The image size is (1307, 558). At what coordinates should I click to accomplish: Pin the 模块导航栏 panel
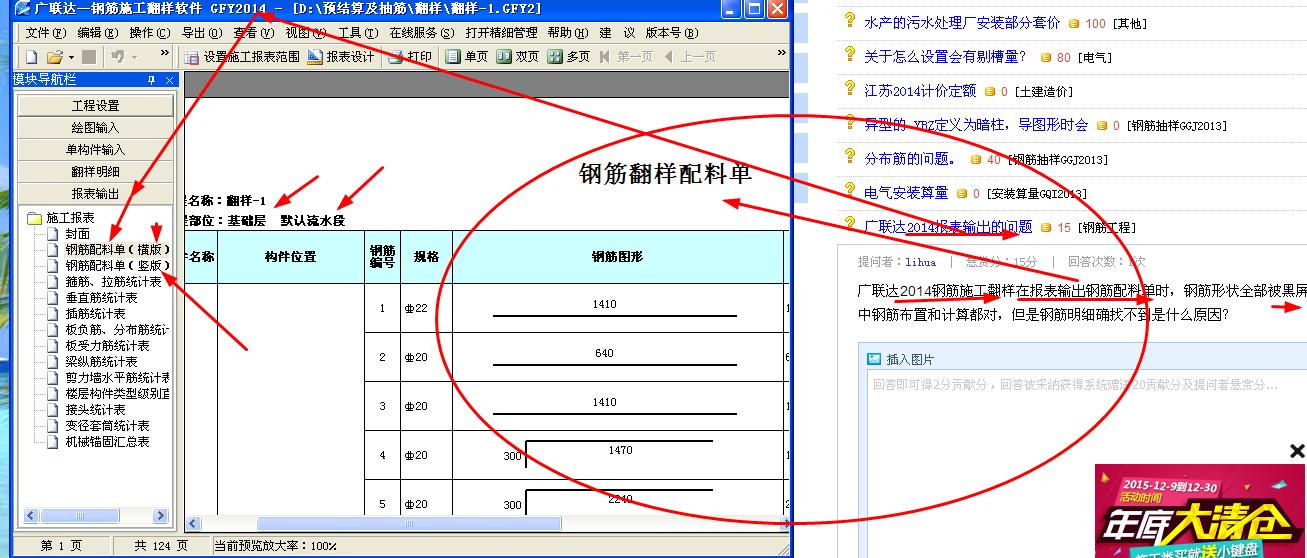coord(152,80)
